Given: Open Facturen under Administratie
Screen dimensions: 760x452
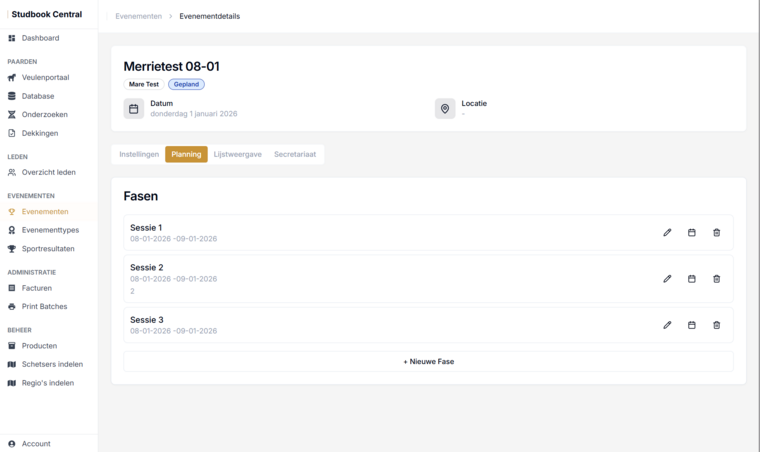Looking at the screenshot, I should [x=36, y=288].
